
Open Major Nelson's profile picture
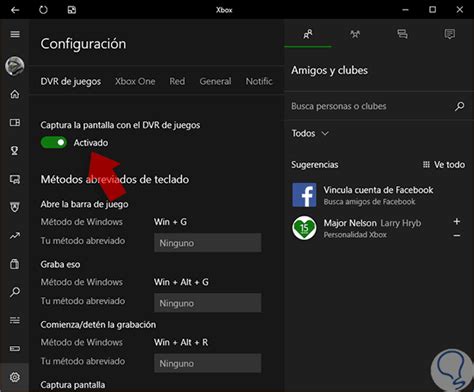[x=304, y=228]
